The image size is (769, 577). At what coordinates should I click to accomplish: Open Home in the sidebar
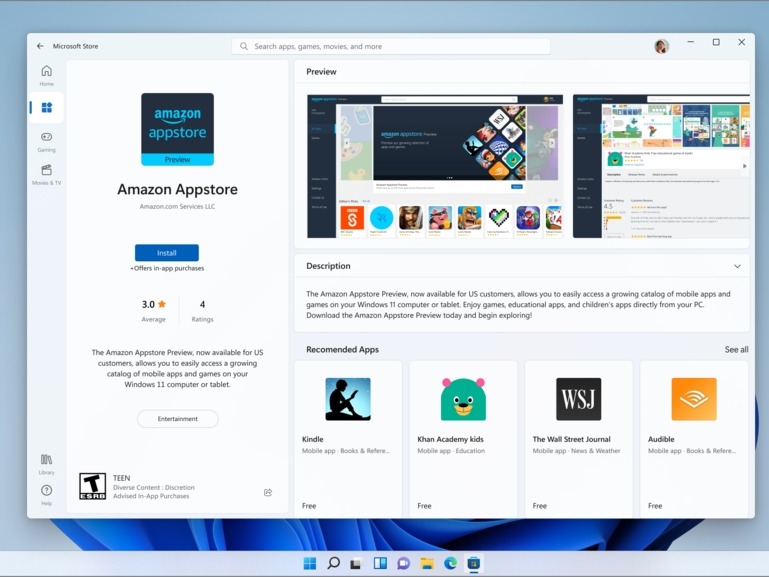47,75
